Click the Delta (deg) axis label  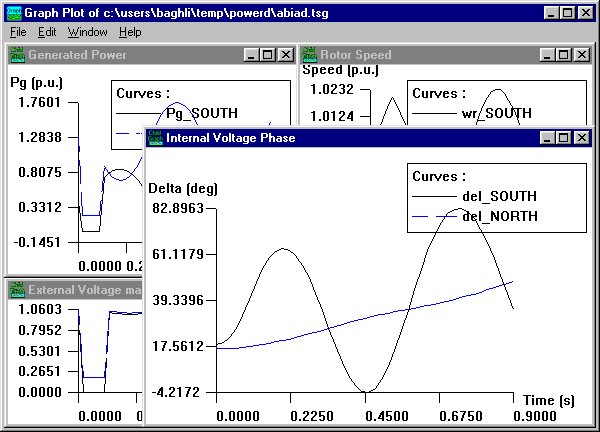tap(183, 189)
